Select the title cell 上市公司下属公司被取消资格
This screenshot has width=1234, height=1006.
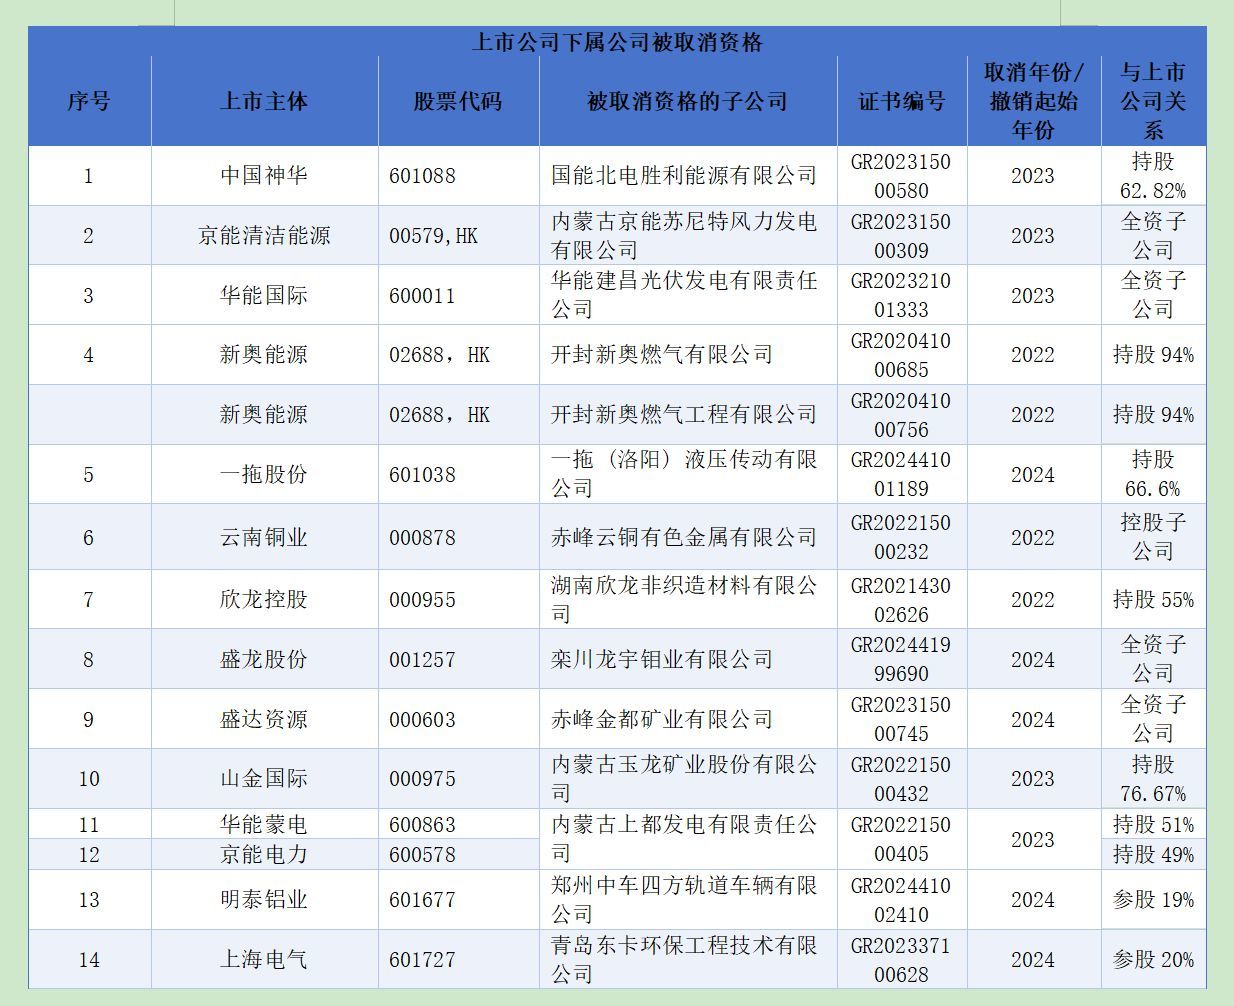[617, 42]
